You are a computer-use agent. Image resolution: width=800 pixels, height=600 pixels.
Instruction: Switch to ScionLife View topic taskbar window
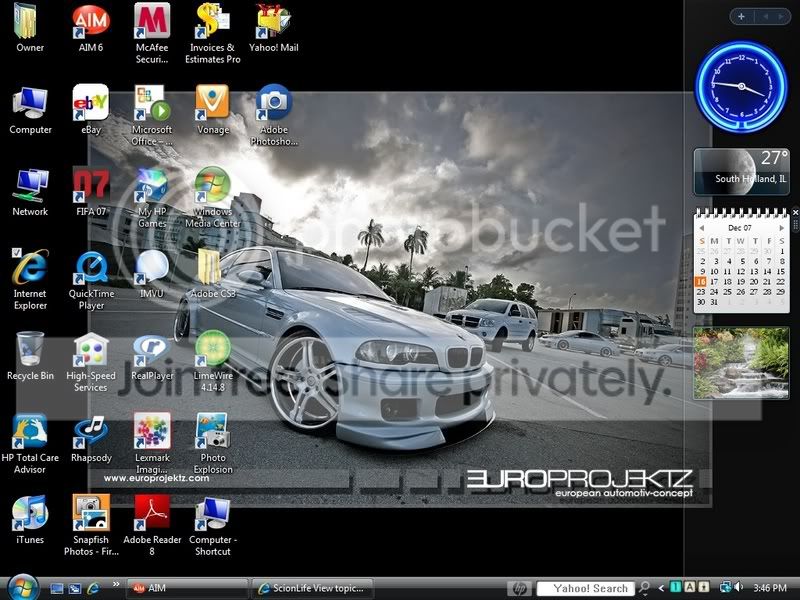(x=312, y=588)
